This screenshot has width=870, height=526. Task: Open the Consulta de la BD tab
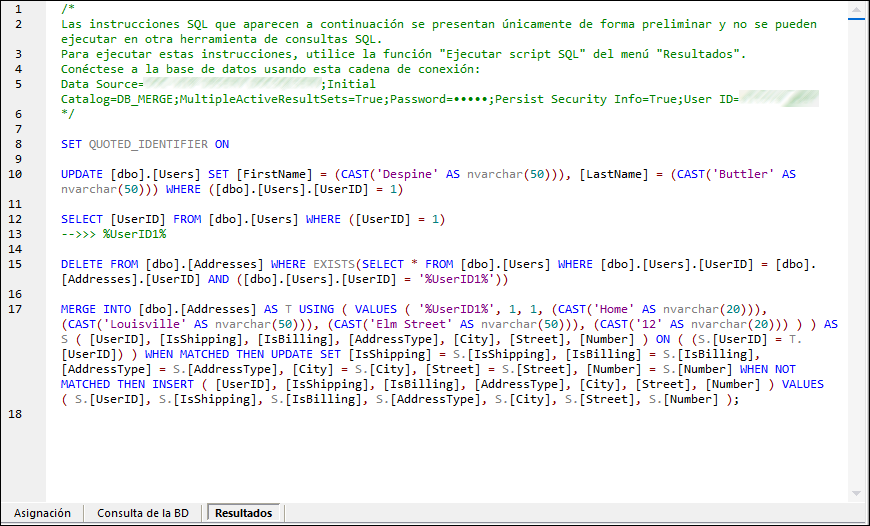point(143,513)
